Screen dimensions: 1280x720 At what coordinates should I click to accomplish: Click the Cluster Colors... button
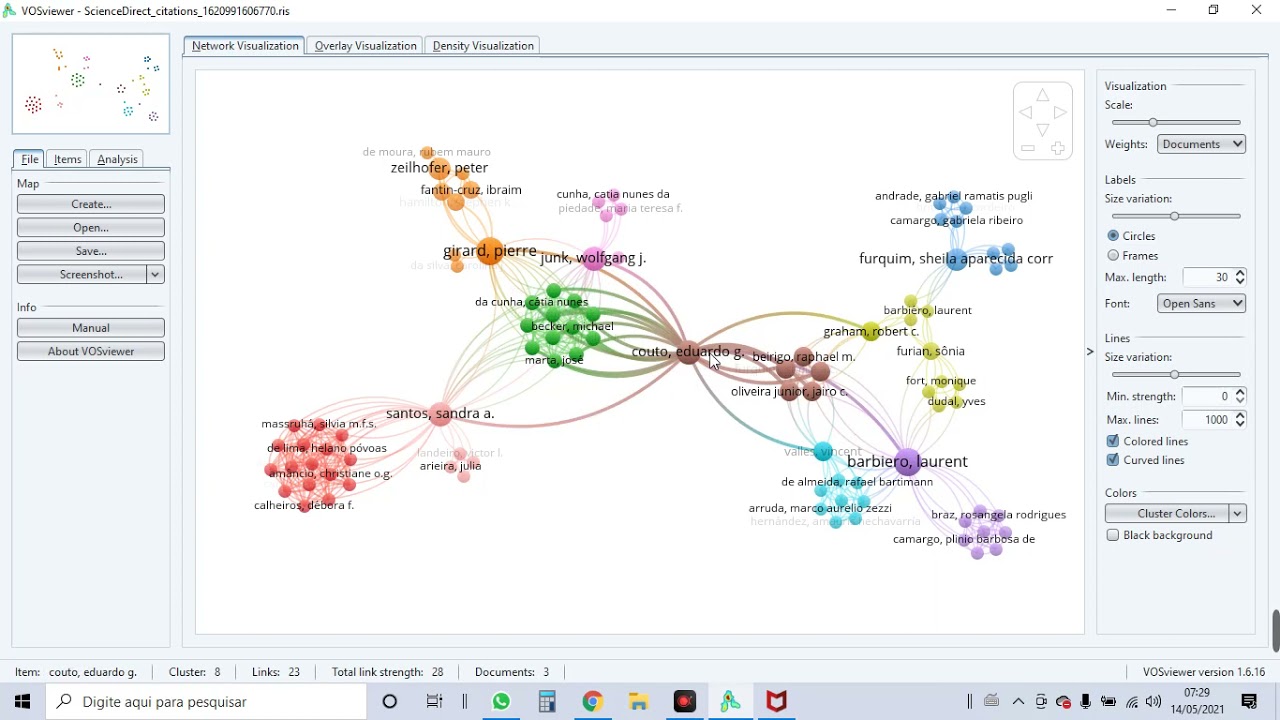point(1168,513)
